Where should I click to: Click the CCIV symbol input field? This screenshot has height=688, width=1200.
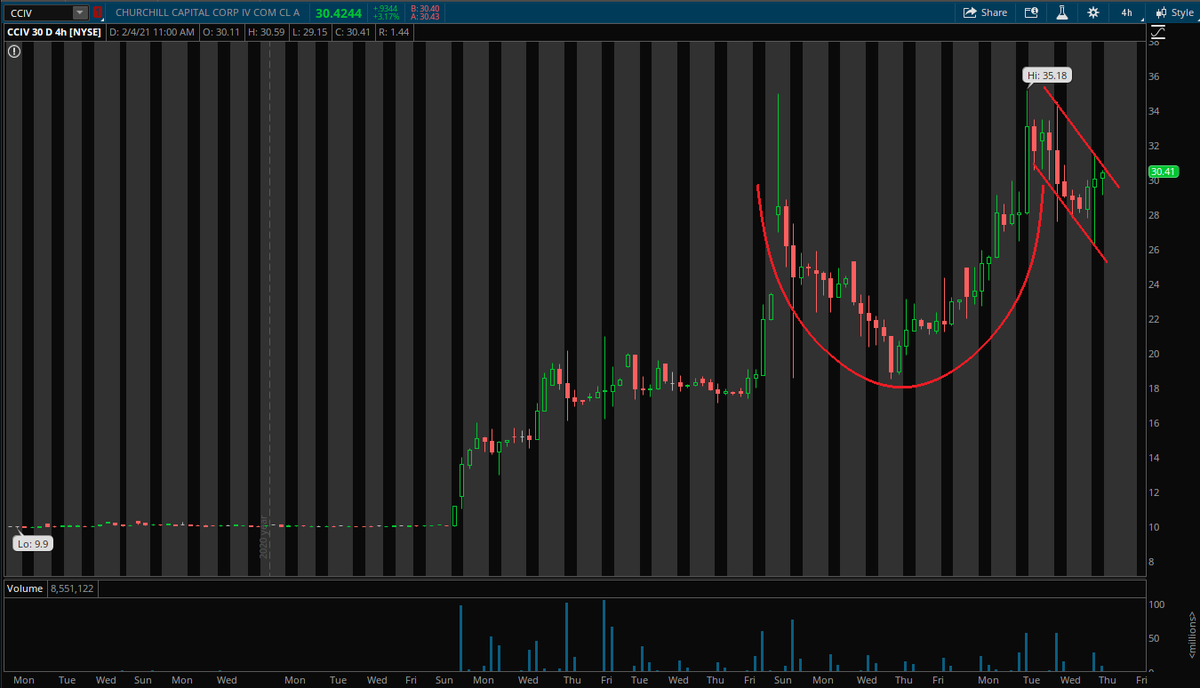[x=38, y=13]
